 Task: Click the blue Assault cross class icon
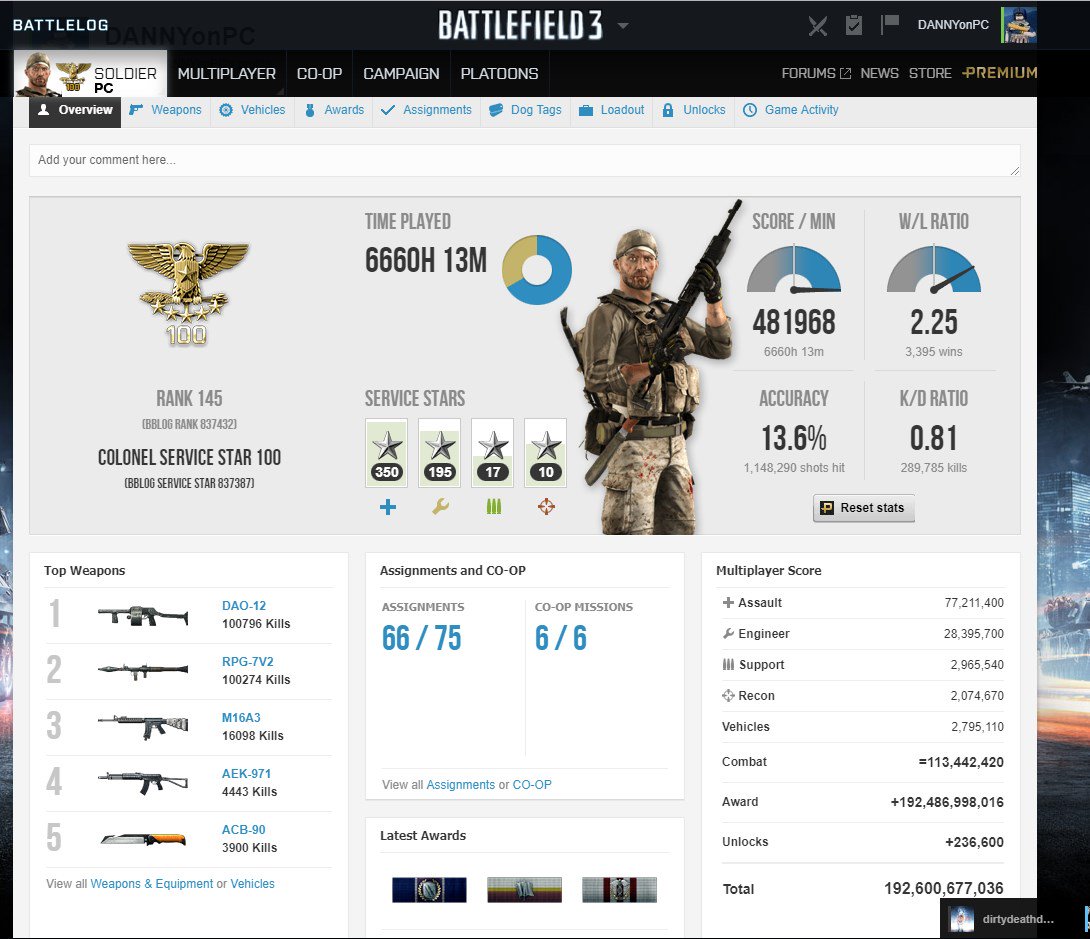(388, 507)
